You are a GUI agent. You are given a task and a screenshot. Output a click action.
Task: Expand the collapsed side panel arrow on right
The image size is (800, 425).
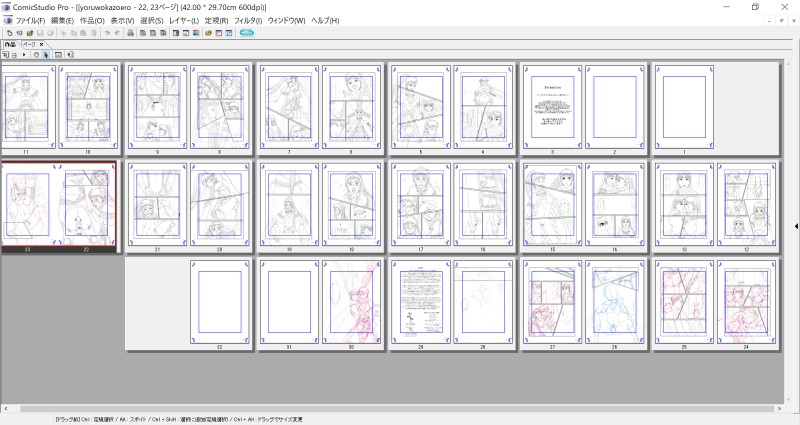tap(796, 226)
